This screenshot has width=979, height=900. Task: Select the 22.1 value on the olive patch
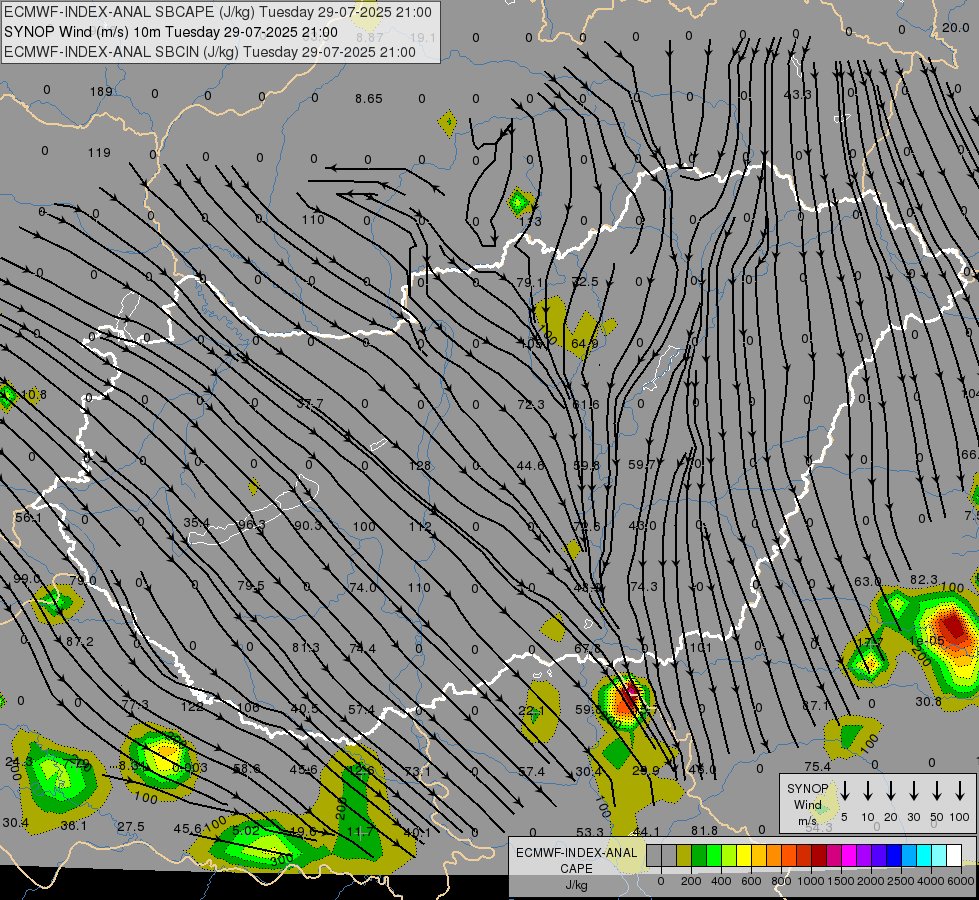[531, 711]
